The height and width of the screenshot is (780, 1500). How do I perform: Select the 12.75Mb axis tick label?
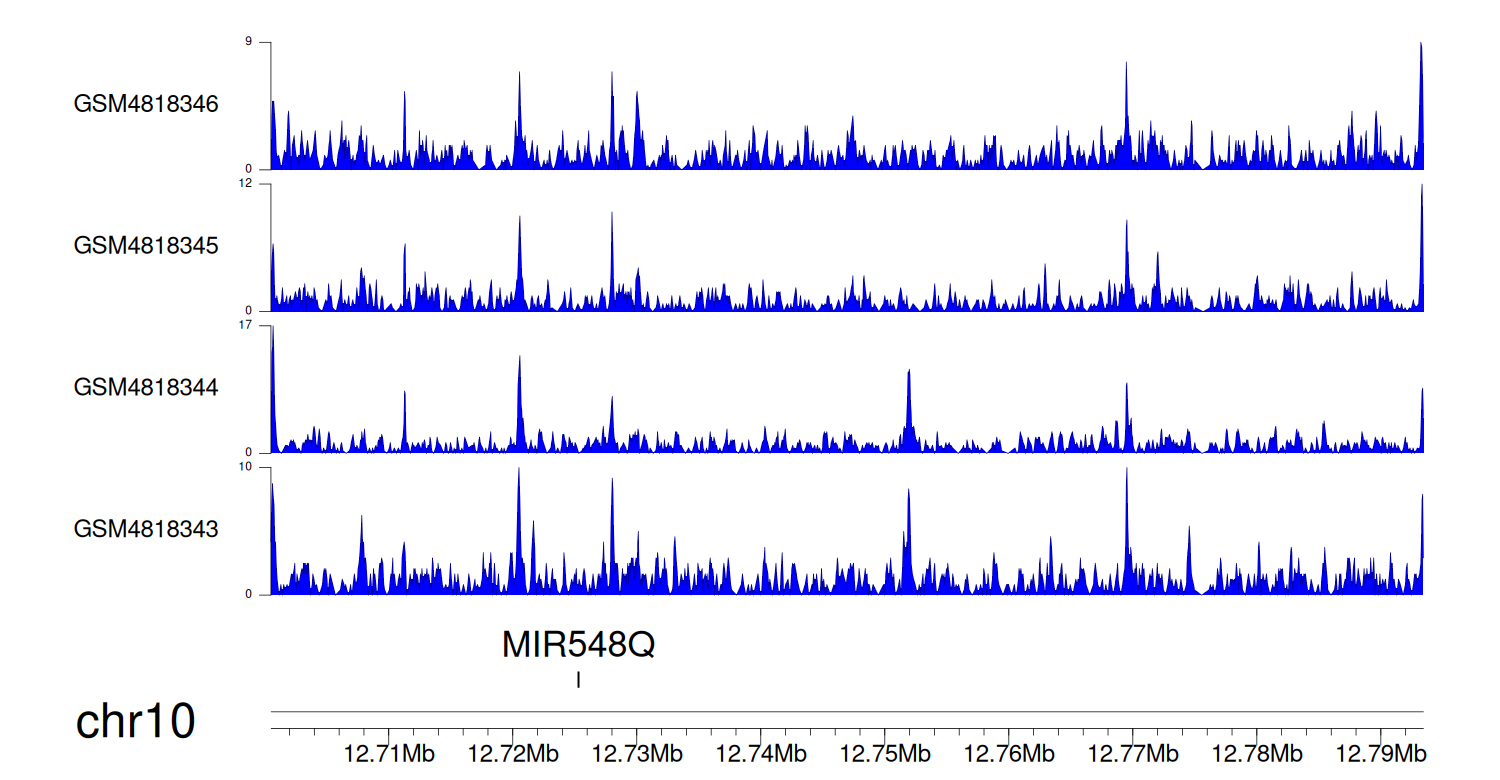[x=886, y=753]
